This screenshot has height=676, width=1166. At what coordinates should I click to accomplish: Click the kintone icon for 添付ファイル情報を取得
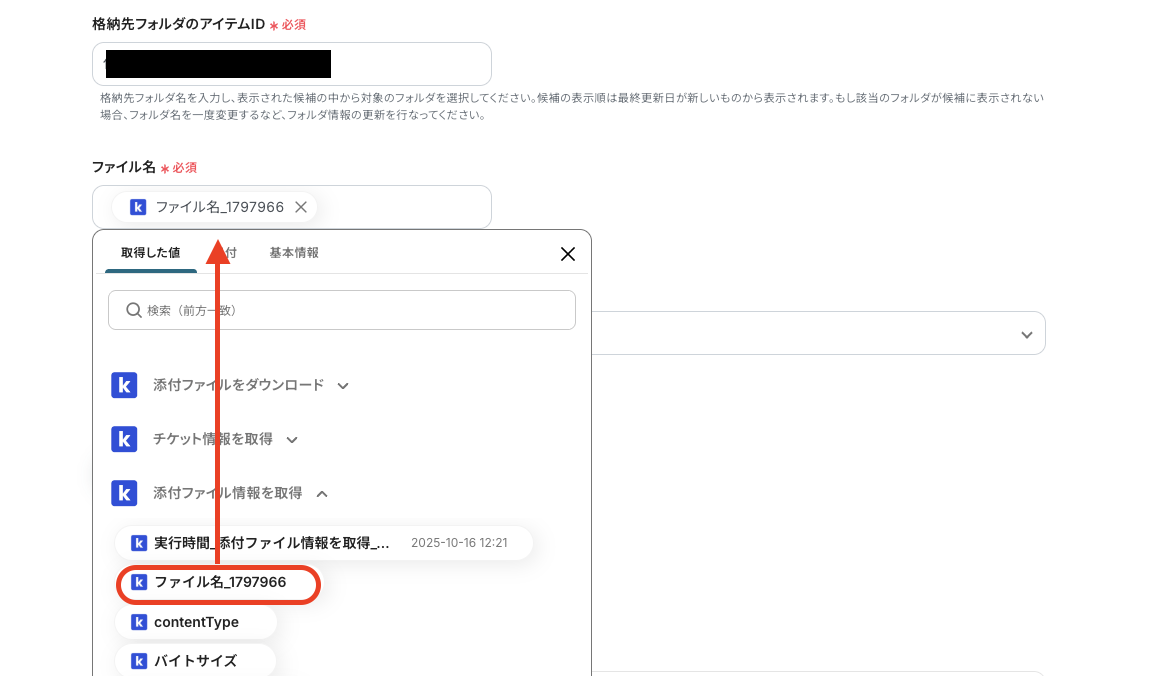[124, 493]
